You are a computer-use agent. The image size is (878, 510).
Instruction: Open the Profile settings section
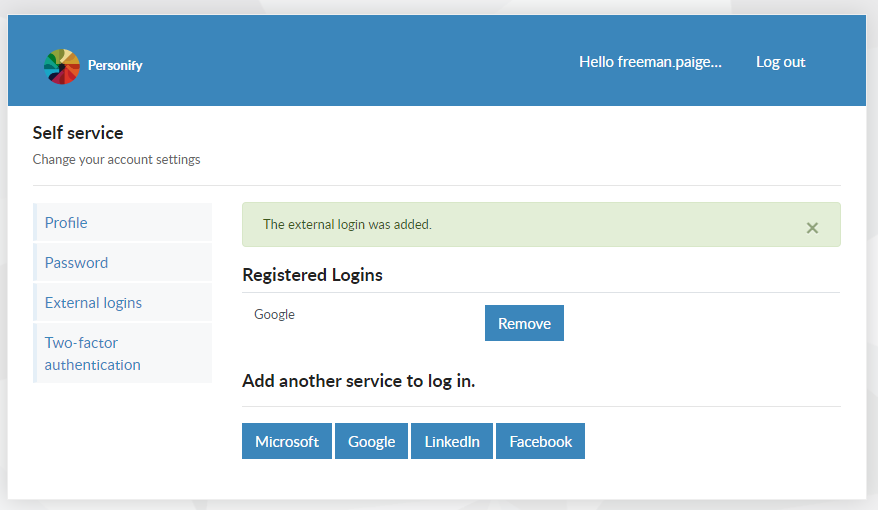pyautogui.click(x=123, y=222)
